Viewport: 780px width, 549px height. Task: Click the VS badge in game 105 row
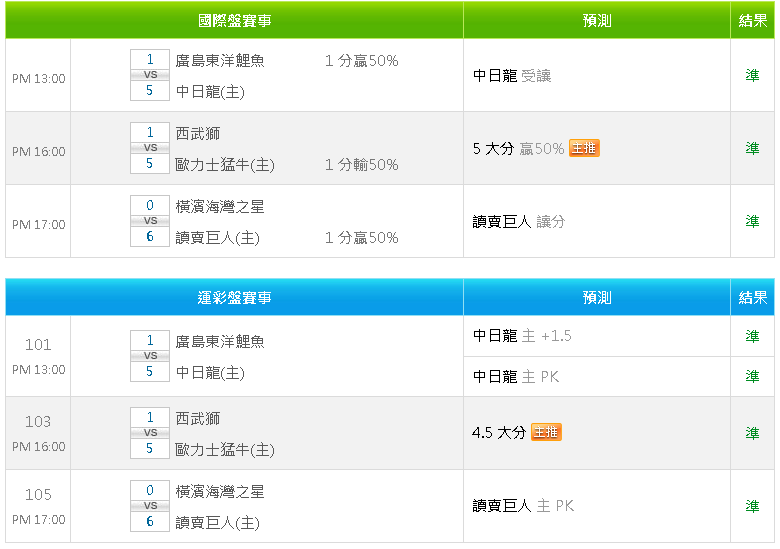[150, 506]
